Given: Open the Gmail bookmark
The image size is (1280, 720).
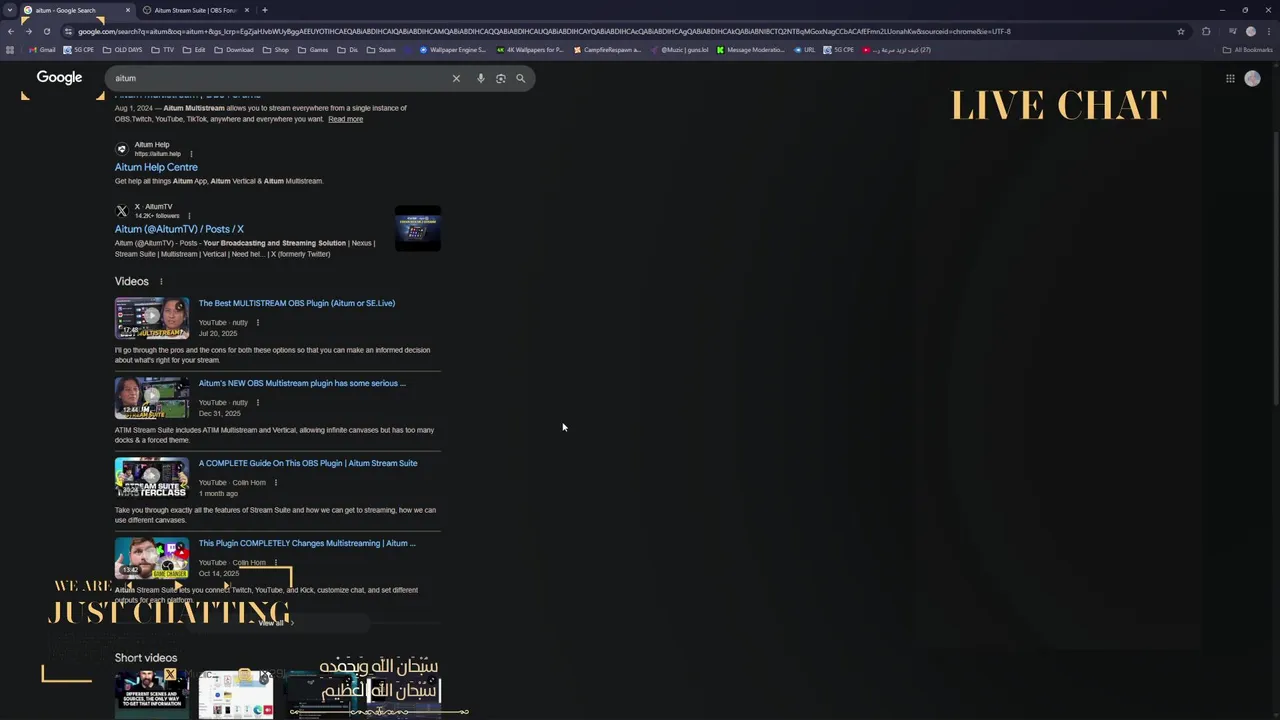Looking at the screenshot, I should pyautogui.click(x=42, y=50).
